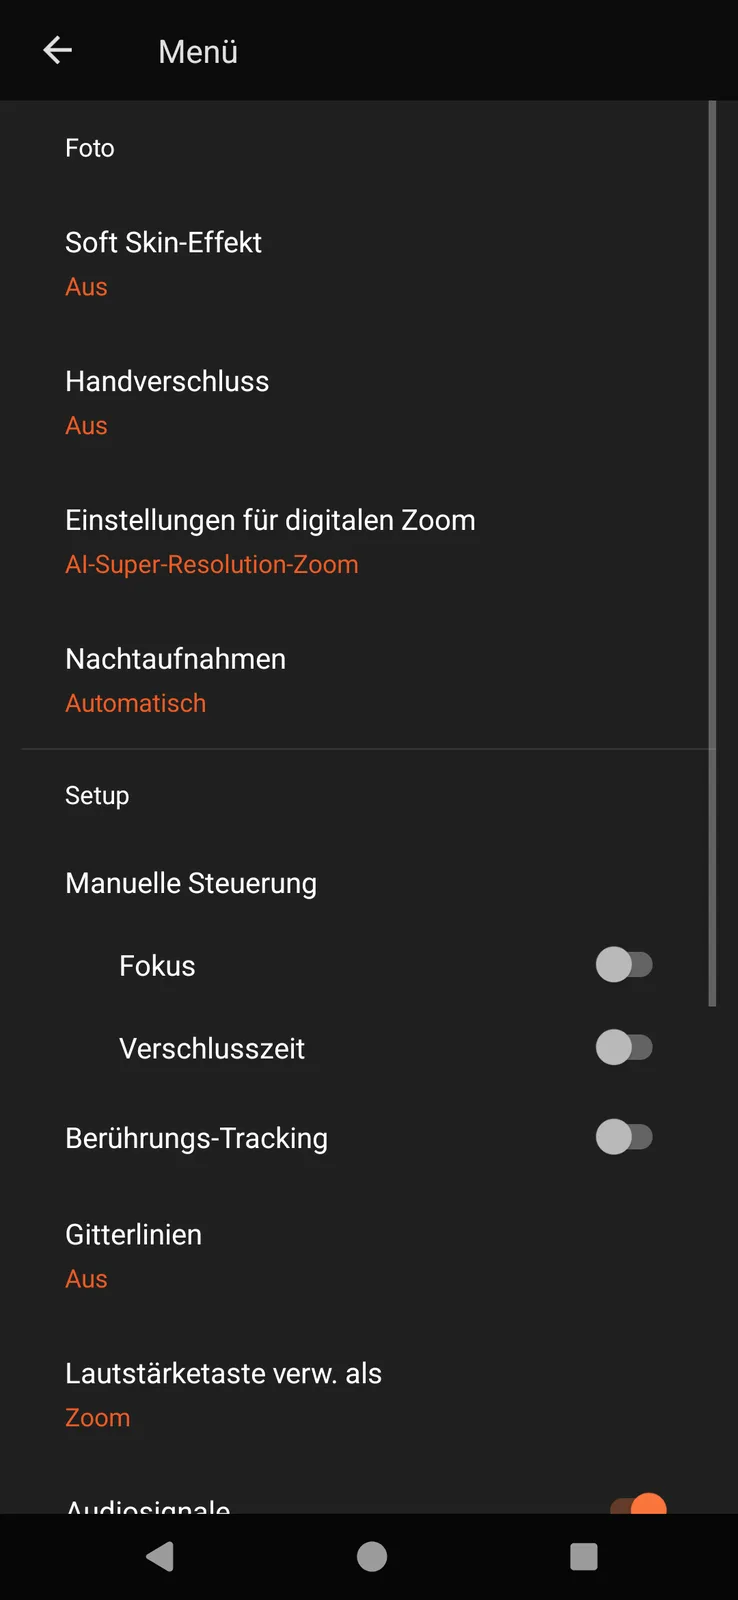Tap the recent apps square button
The image size is (738, 1600).
pos(583,1556)
